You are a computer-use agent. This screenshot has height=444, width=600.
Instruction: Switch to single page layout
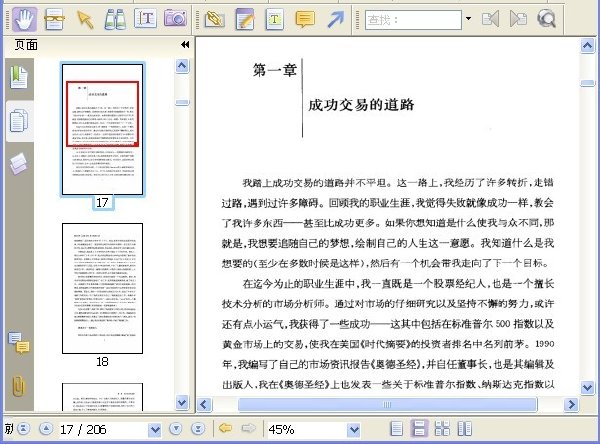pos(396,429)
